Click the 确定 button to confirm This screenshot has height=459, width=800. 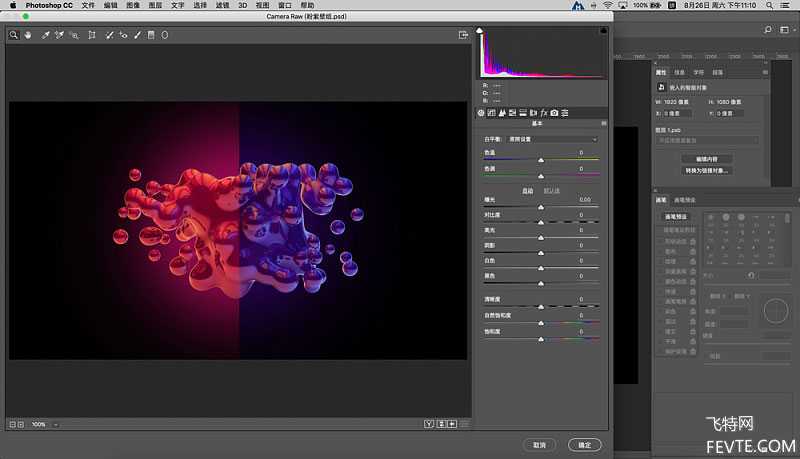(x=584, y=444)
